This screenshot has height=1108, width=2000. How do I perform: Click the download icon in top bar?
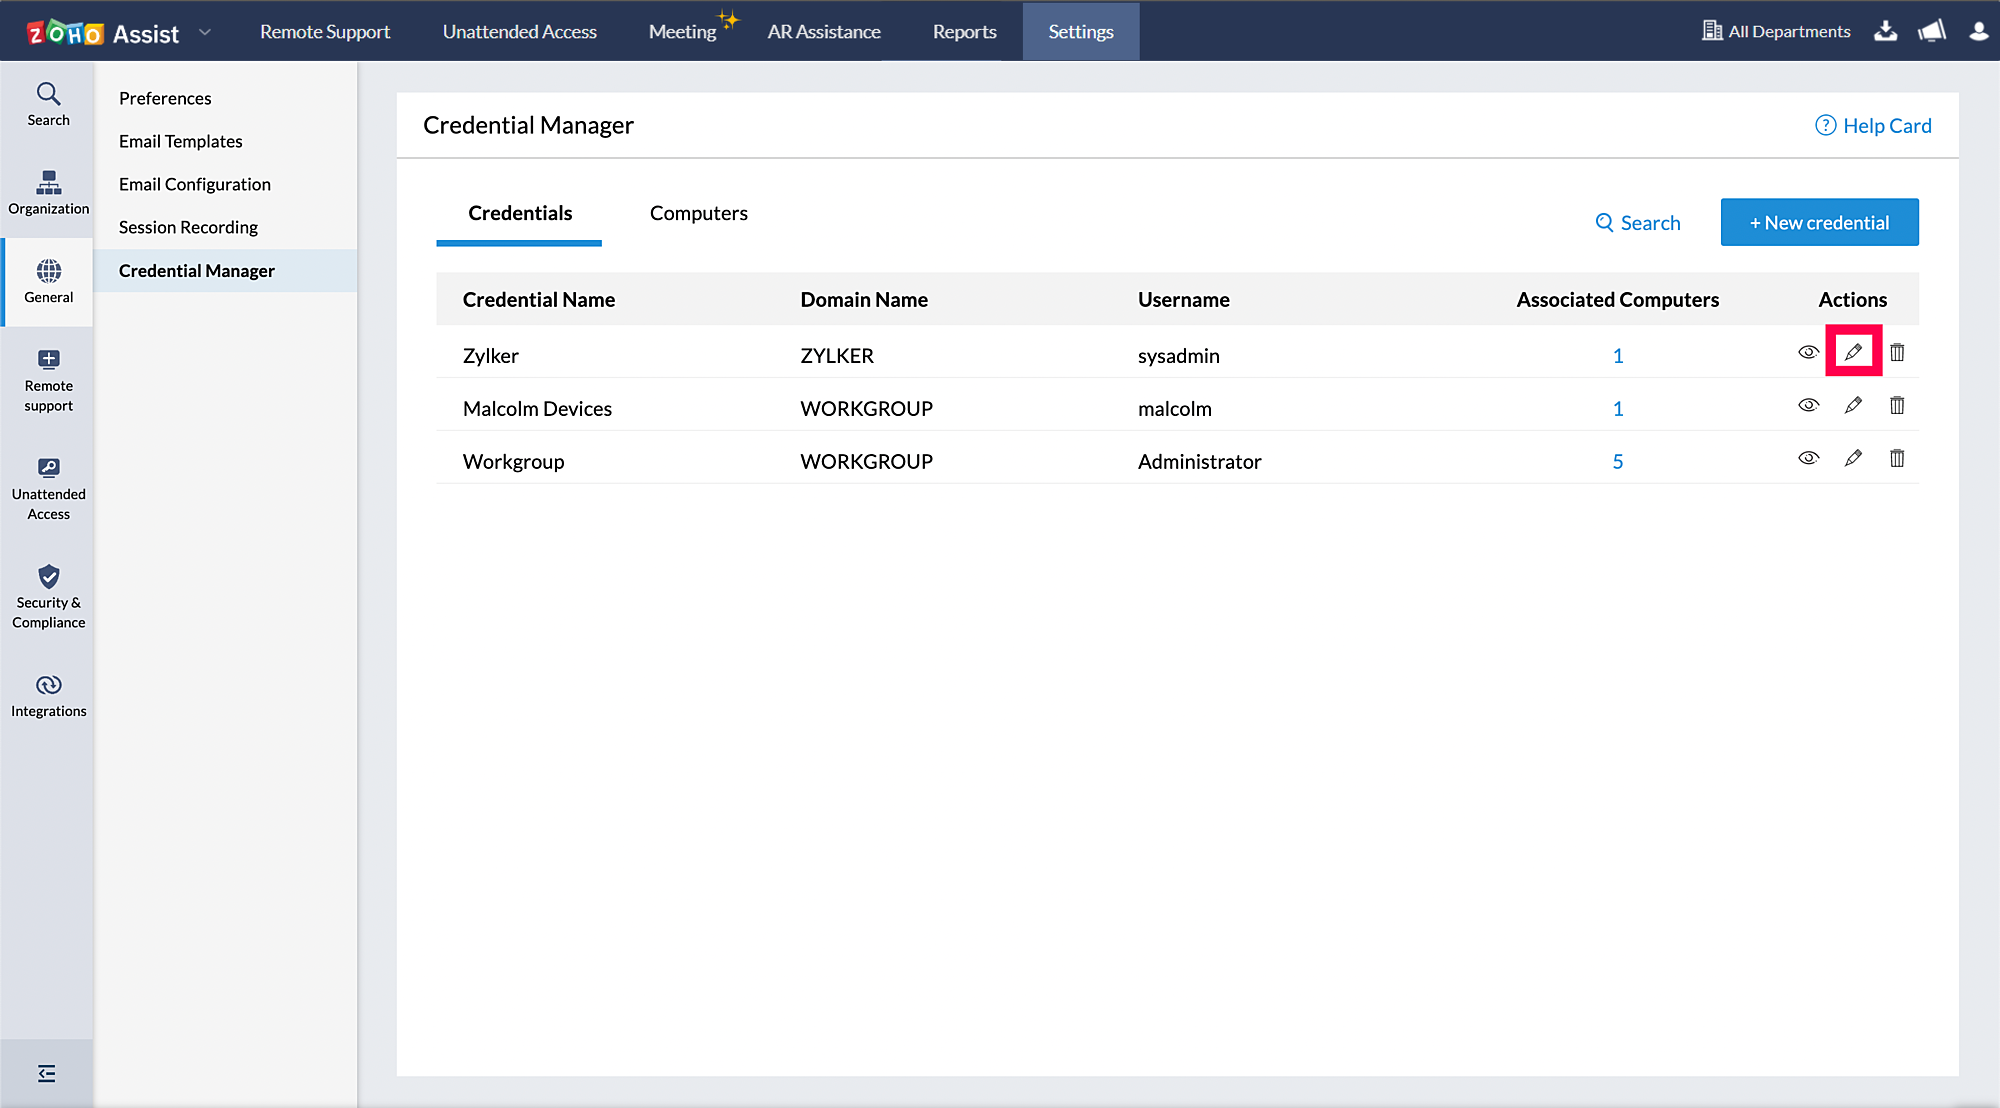pos(1885,31)
